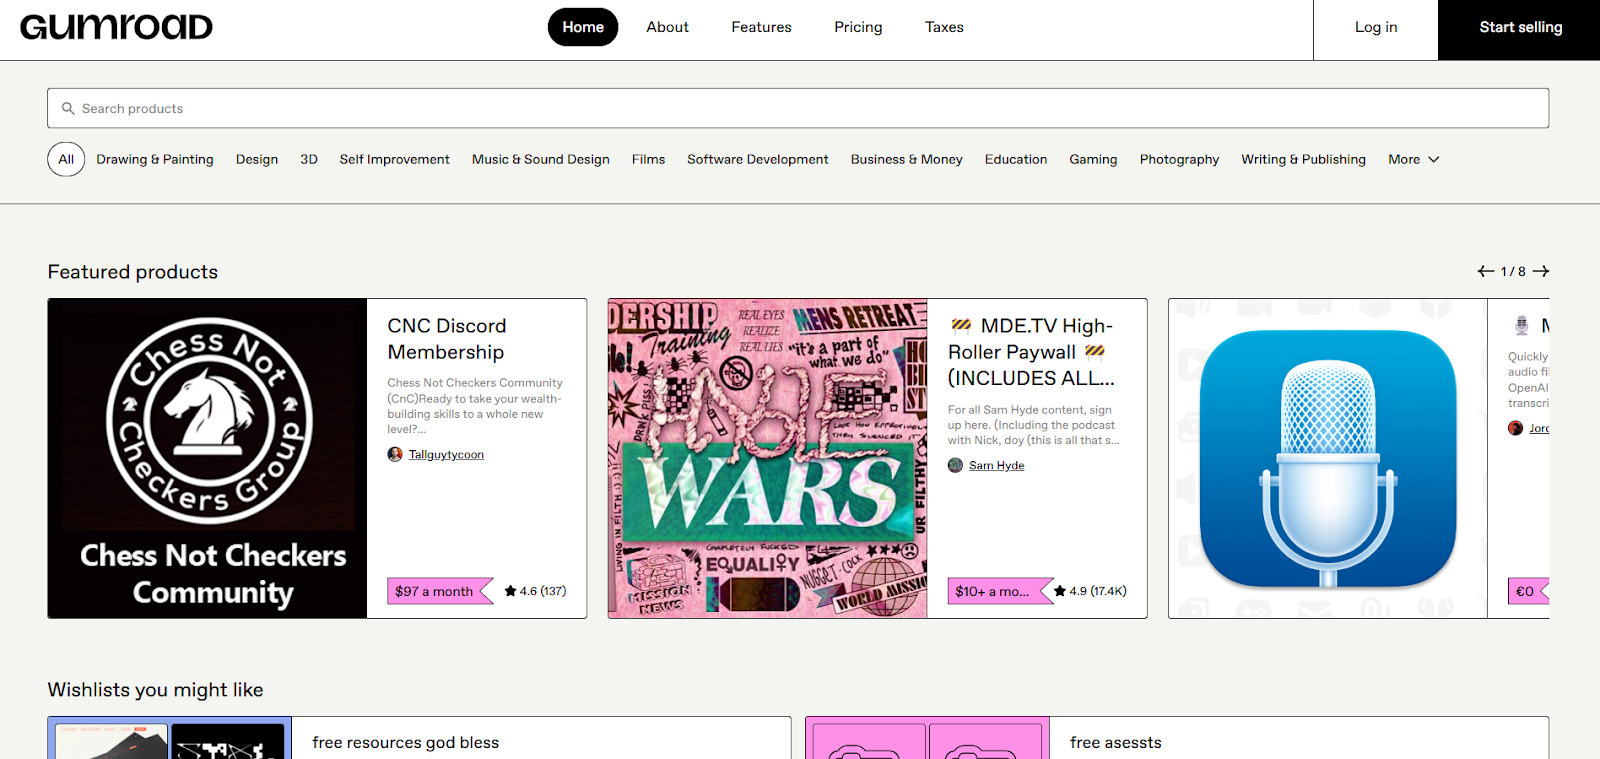Open the WARS product cover image
This screenshot has width=1600, height=759.
click(x=768, y=458)
